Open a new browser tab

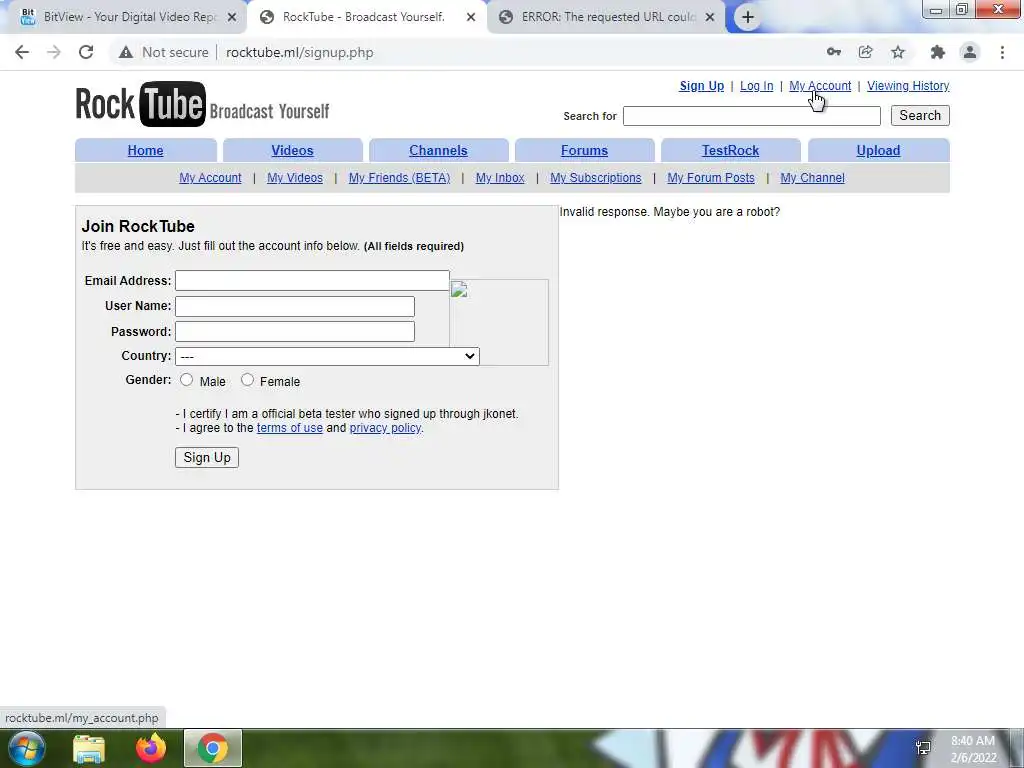[748, 17]
